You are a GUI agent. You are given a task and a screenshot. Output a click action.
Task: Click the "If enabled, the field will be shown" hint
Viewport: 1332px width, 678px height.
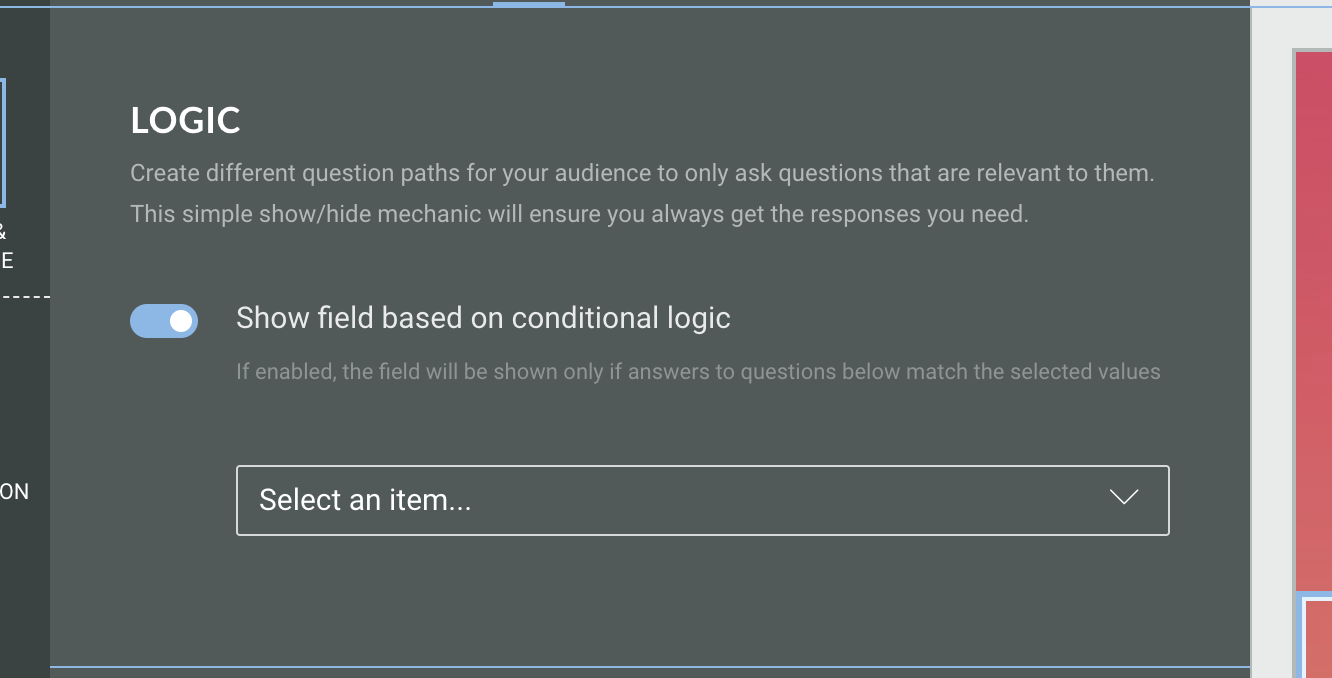tap(698, 372)
